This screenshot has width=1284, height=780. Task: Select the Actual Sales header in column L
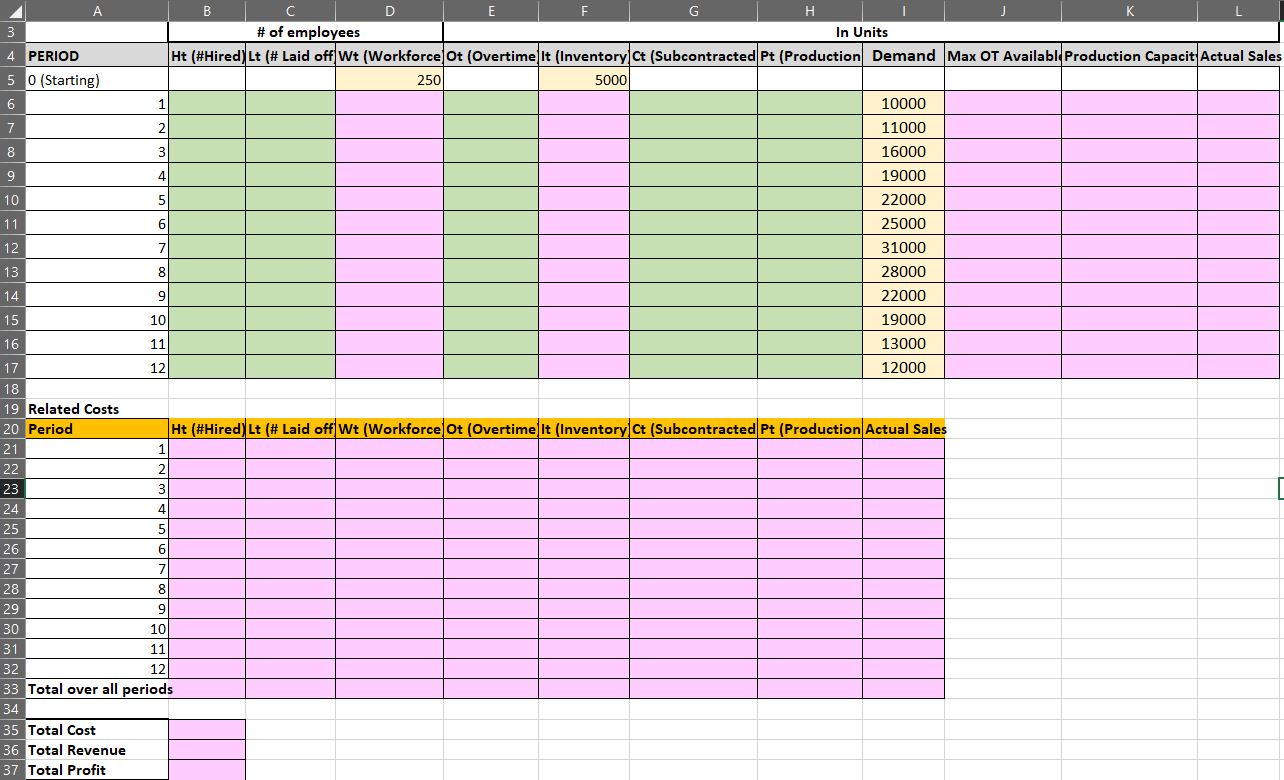click(x=1240, y=55)
